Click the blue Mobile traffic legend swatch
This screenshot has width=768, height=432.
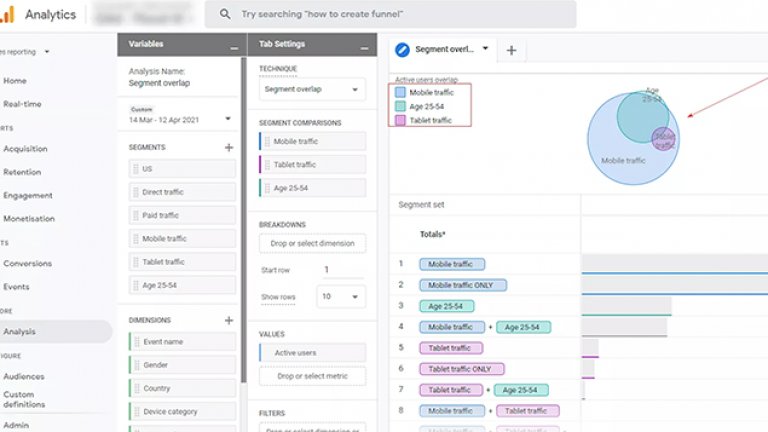point(400,92)
